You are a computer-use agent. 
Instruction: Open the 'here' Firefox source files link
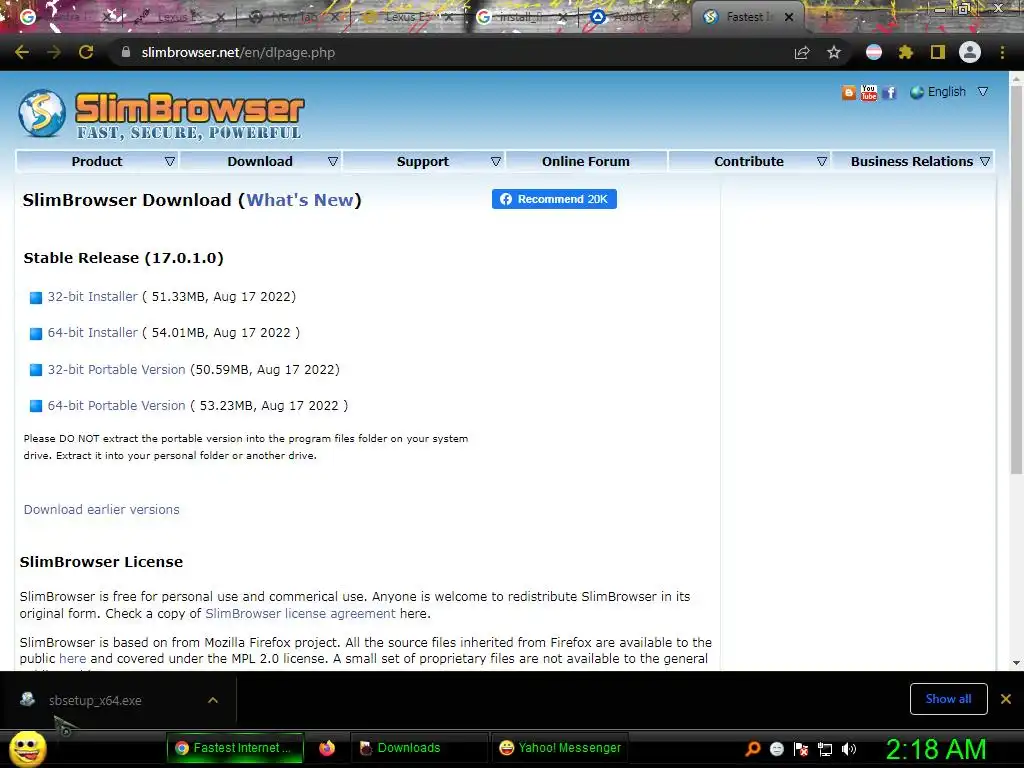click(72, 658)
